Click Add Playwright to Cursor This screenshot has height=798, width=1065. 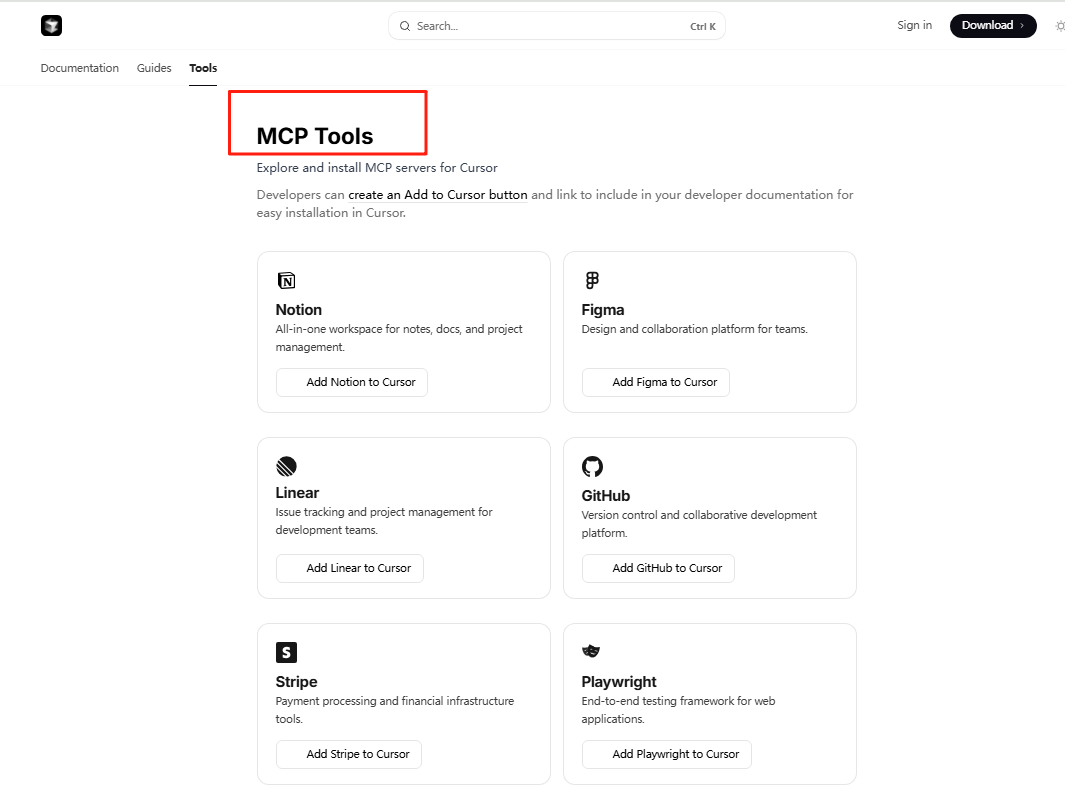click(667, 755)
